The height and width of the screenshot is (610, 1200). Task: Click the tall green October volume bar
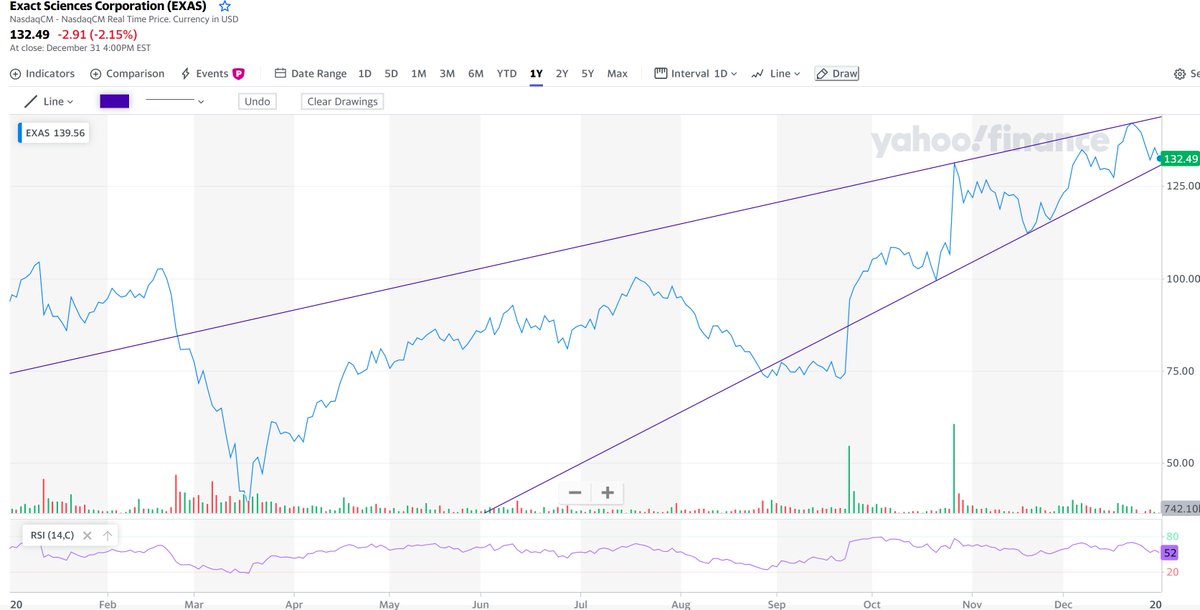pyautogui.click(x=954, y=468)
